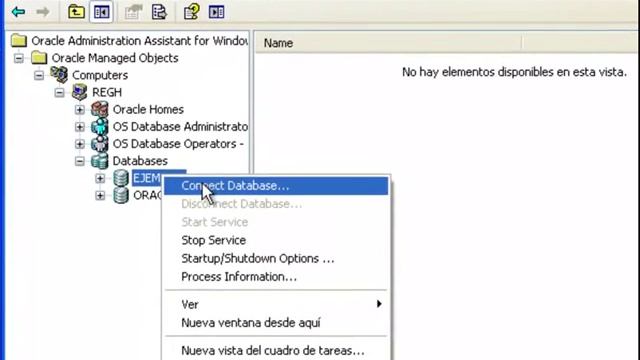
Task: Click the Export list toolbar icon
Action: (159, 12)
